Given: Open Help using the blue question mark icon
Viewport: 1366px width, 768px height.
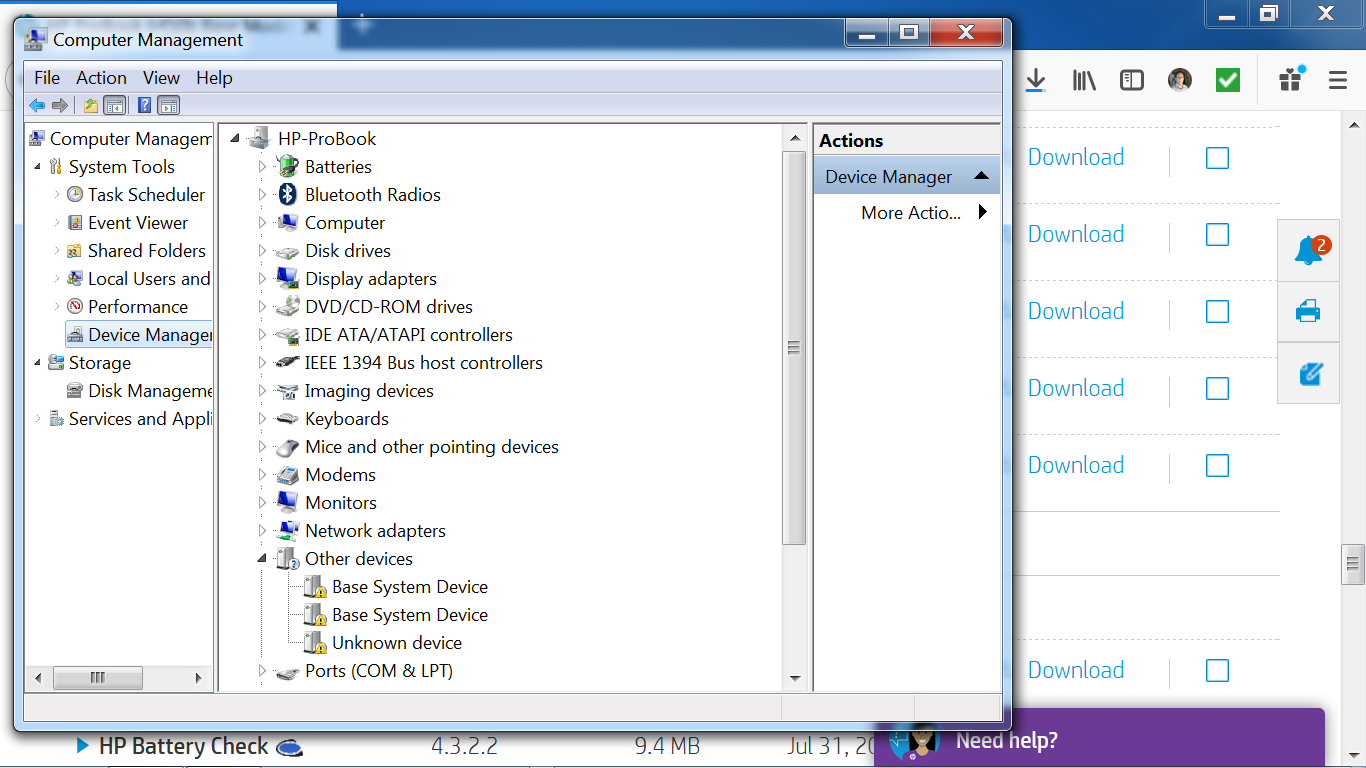Looking at the screenshot, I should tap(143, 105).
